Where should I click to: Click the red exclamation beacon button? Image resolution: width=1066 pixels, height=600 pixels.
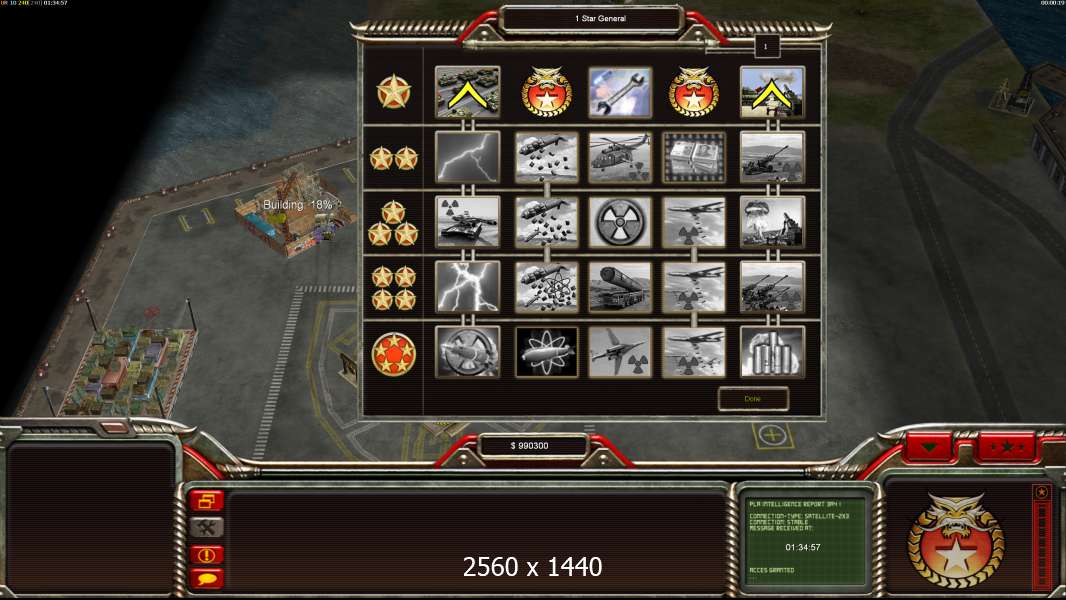(207, 554)
